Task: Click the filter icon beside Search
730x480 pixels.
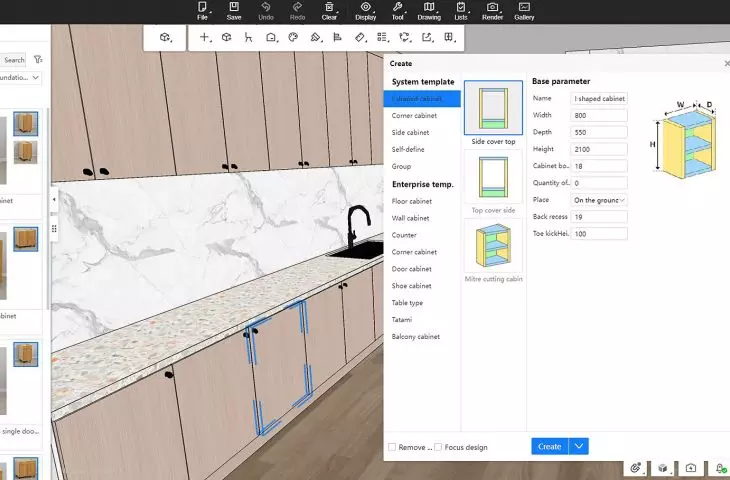Action: click(x=38, y=60)
